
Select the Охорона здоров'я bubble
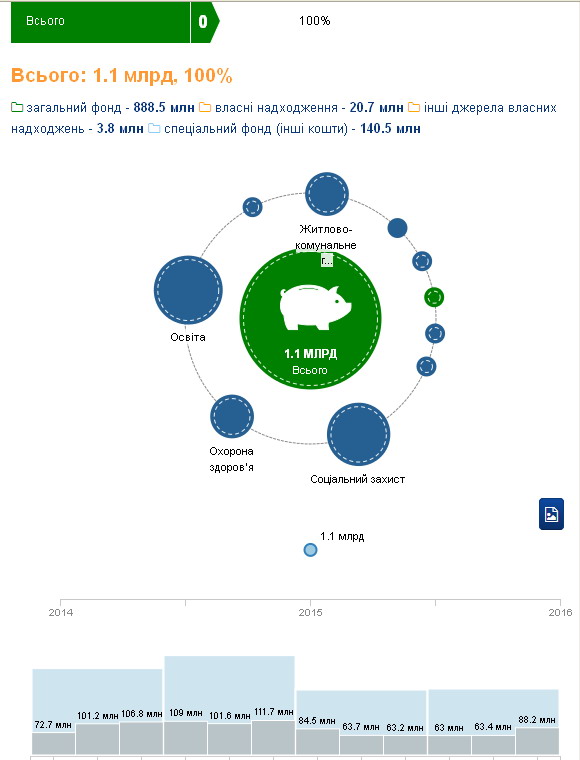(x=232, y=416)
